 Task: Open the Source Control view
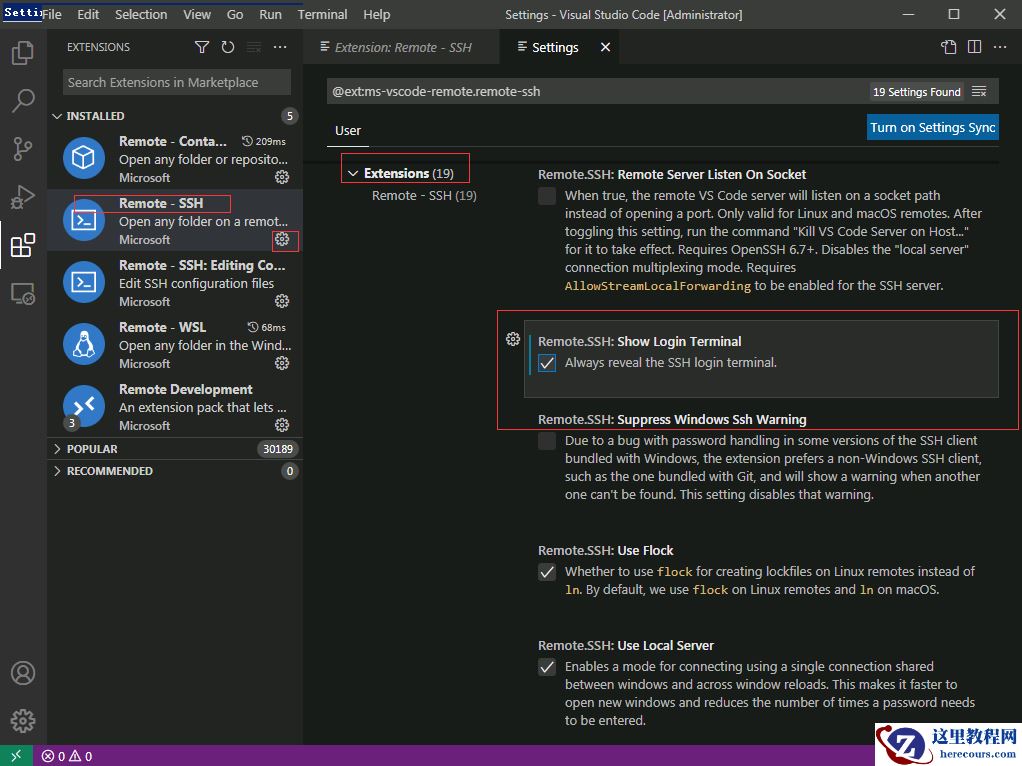23,149
